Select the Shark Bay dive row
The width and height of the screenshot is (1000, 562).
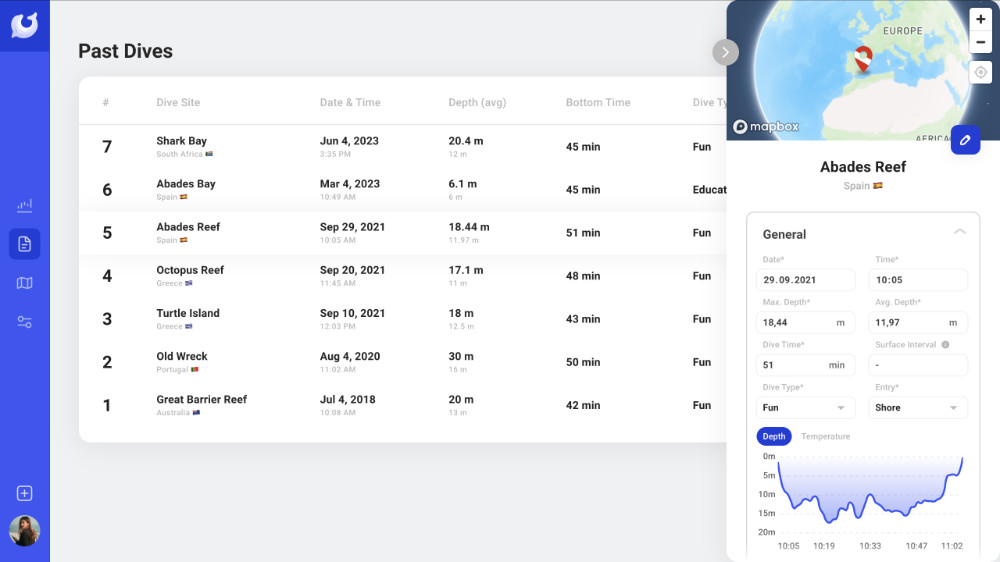400,146
